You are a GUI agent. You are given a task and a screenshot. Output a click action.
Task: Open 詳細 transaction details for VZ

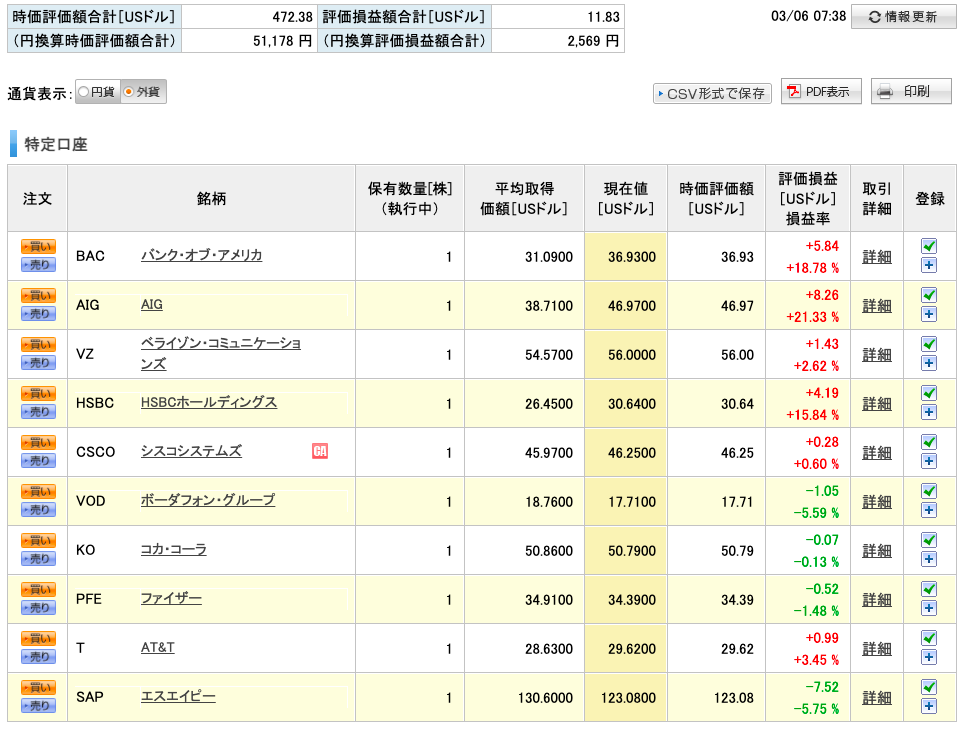(877, 355)
